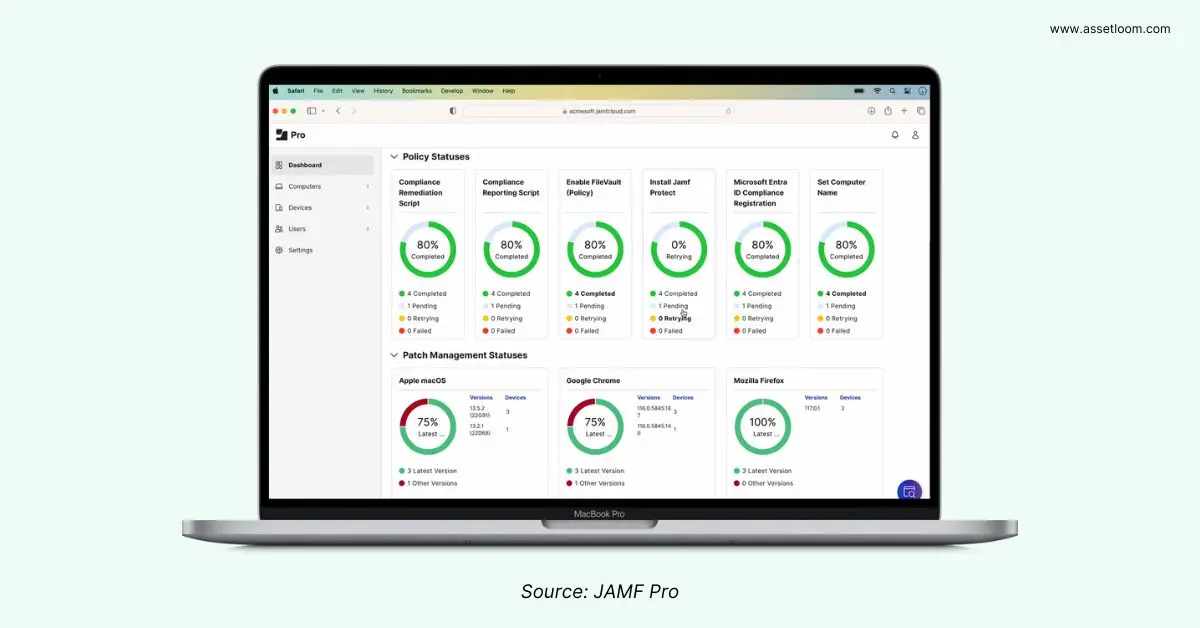Click Safari's downloads icon
Image resolution: width=1200 pixels, height=628 pixels.
[x=871, y=111]
